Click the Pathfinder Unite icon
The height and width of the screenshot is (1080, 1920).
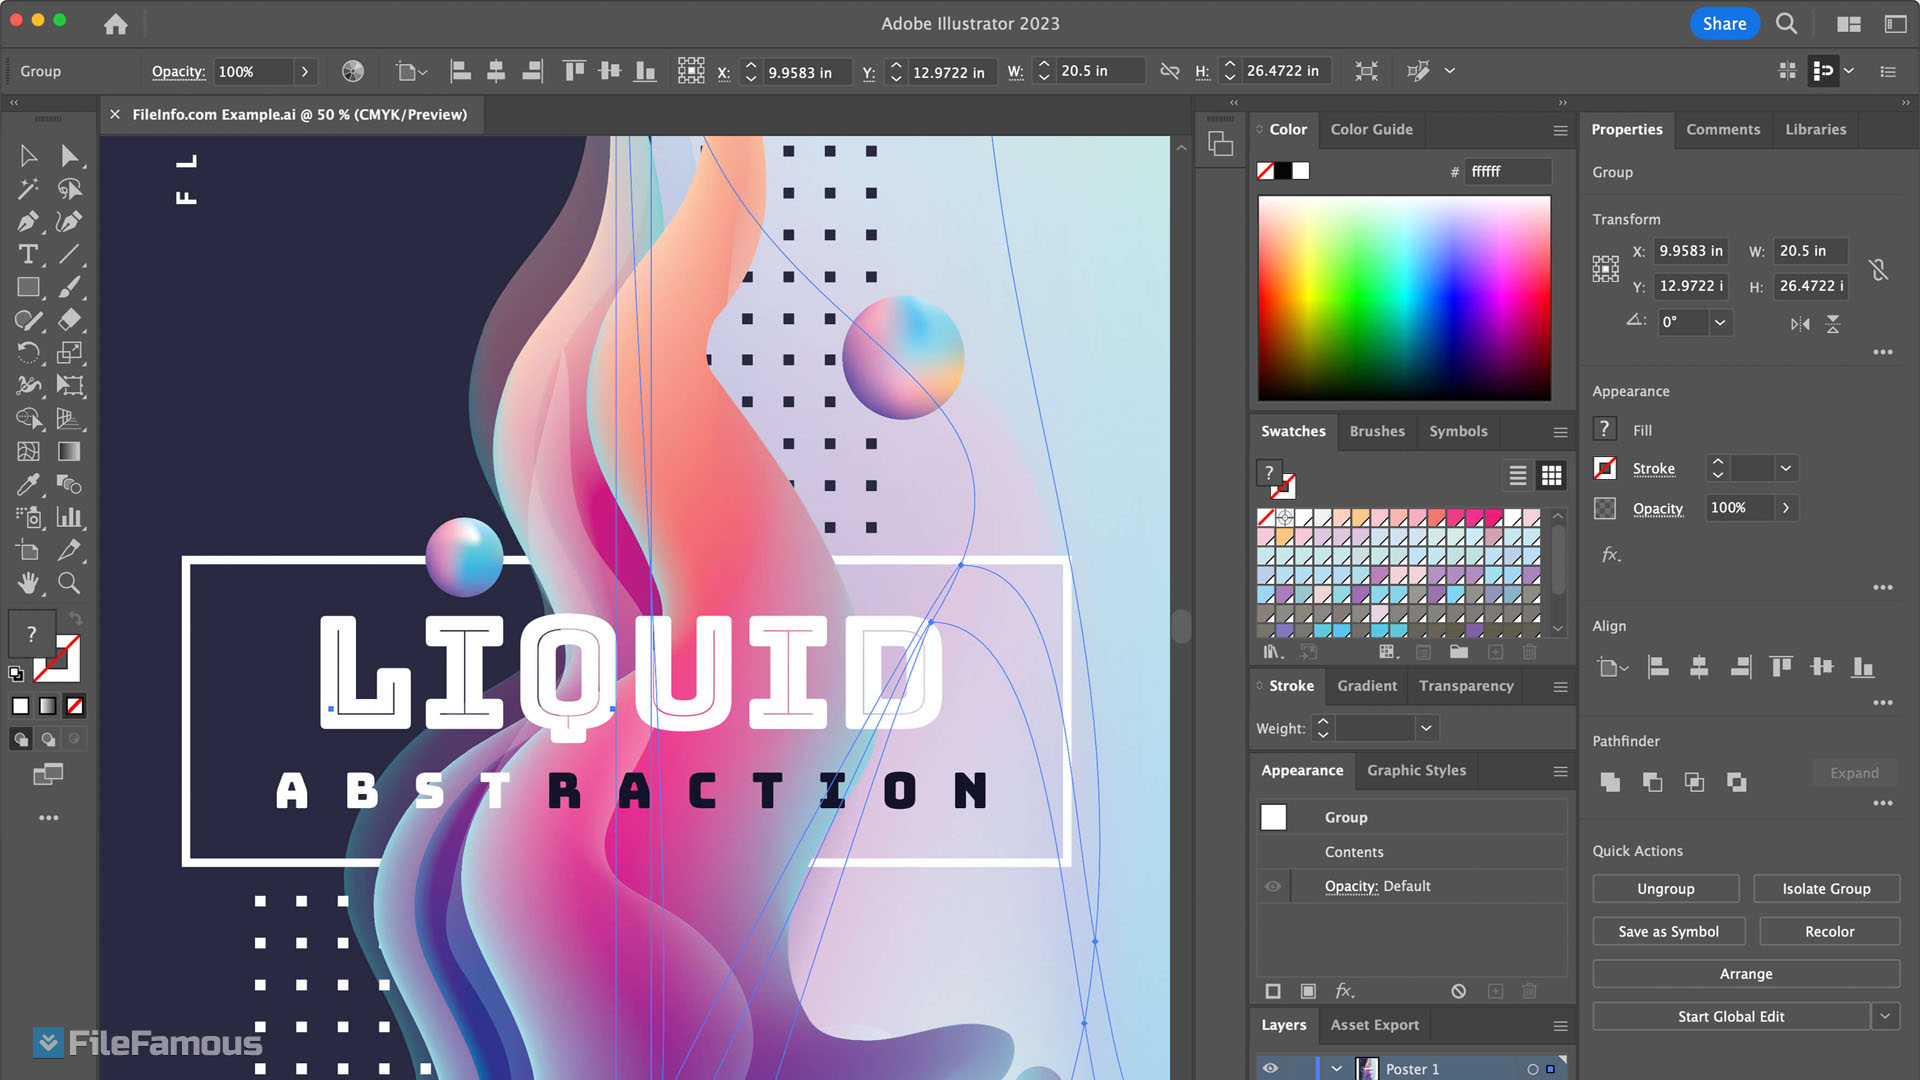1610,782
